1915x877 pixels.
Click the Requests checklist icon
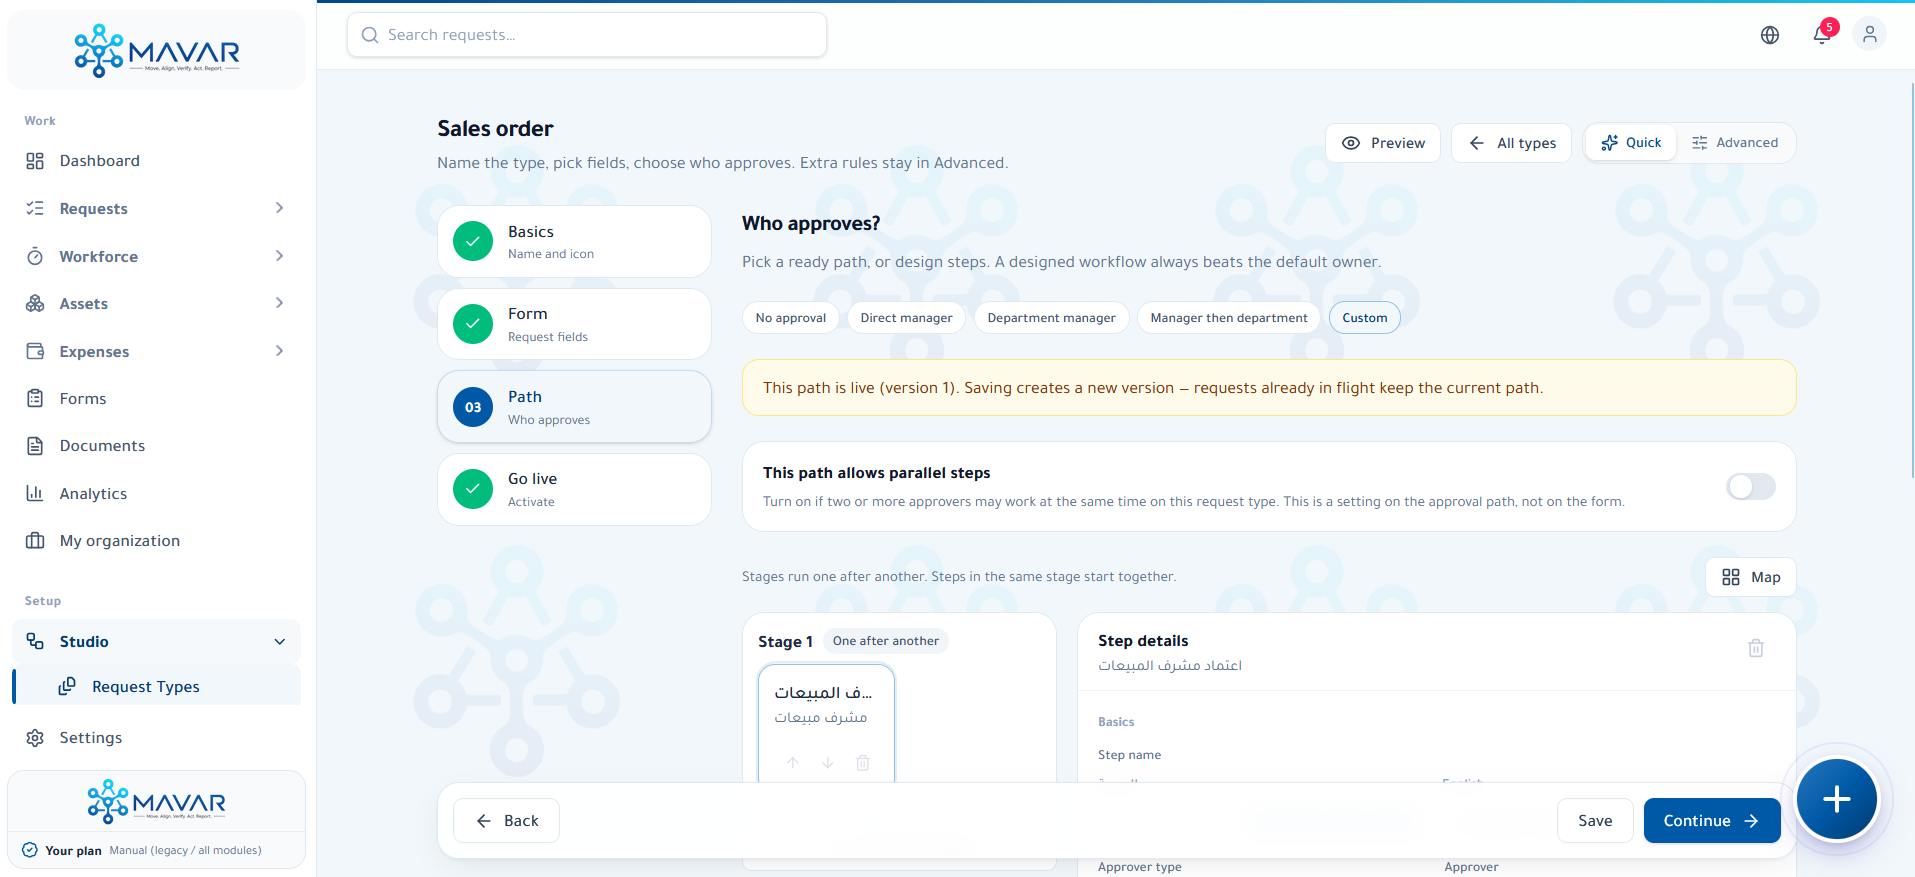pos(35,208)
